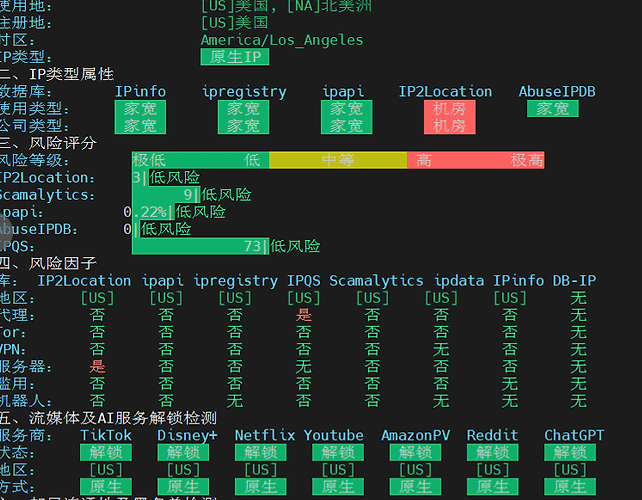
Task: Click the TikTok service provider header
Action: [106, 435]
